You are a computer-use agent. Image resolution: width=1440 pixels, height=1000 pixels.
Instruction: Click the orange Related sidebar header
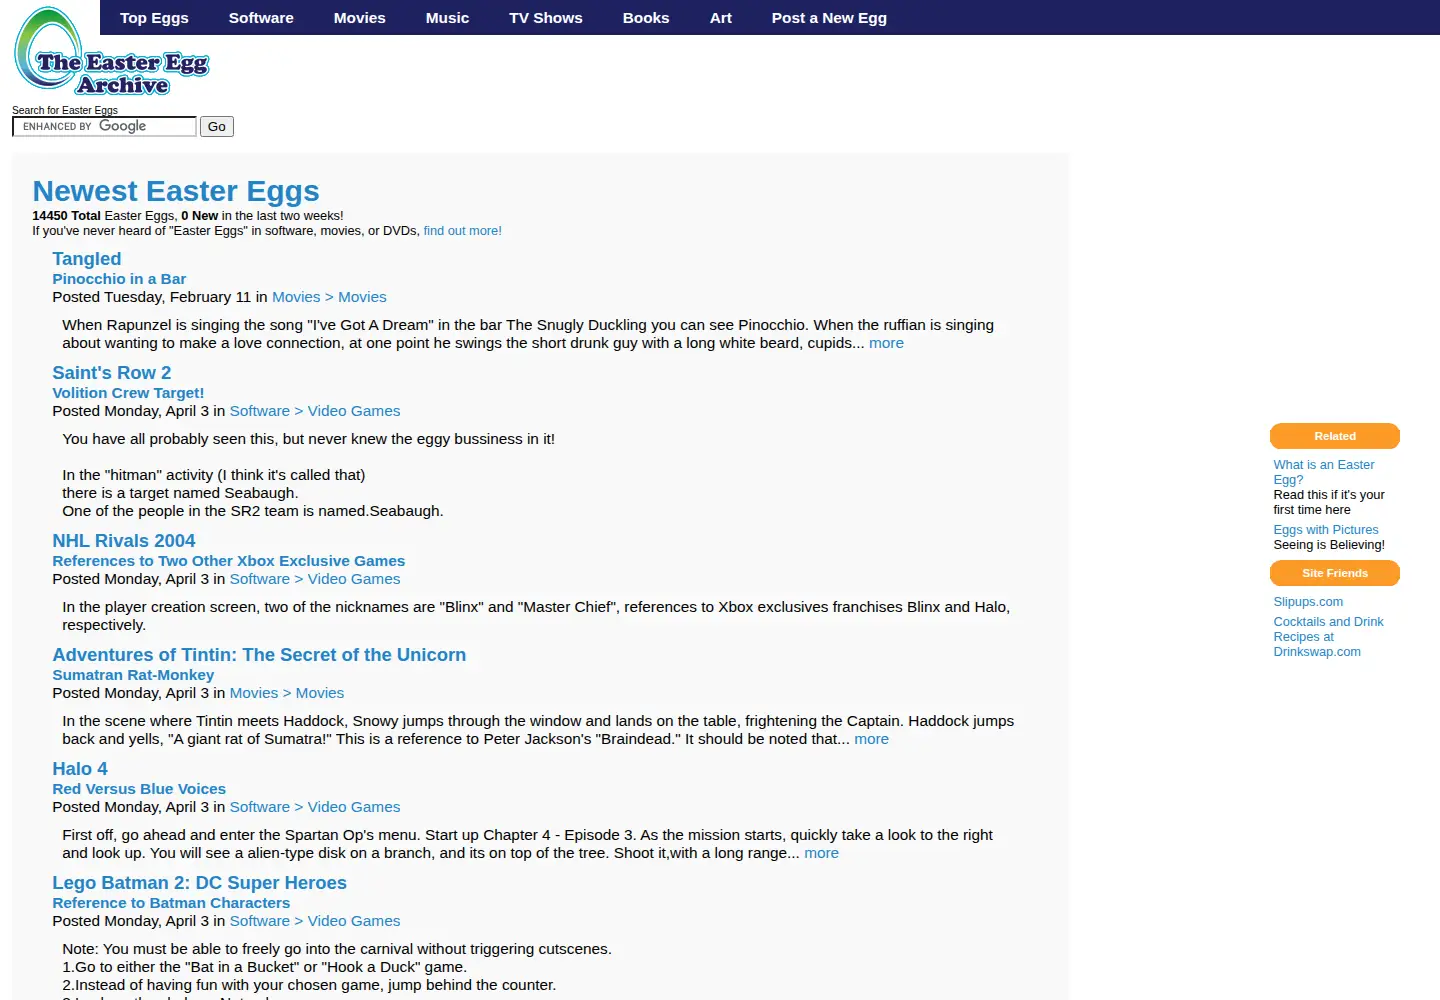[1335, 436]
